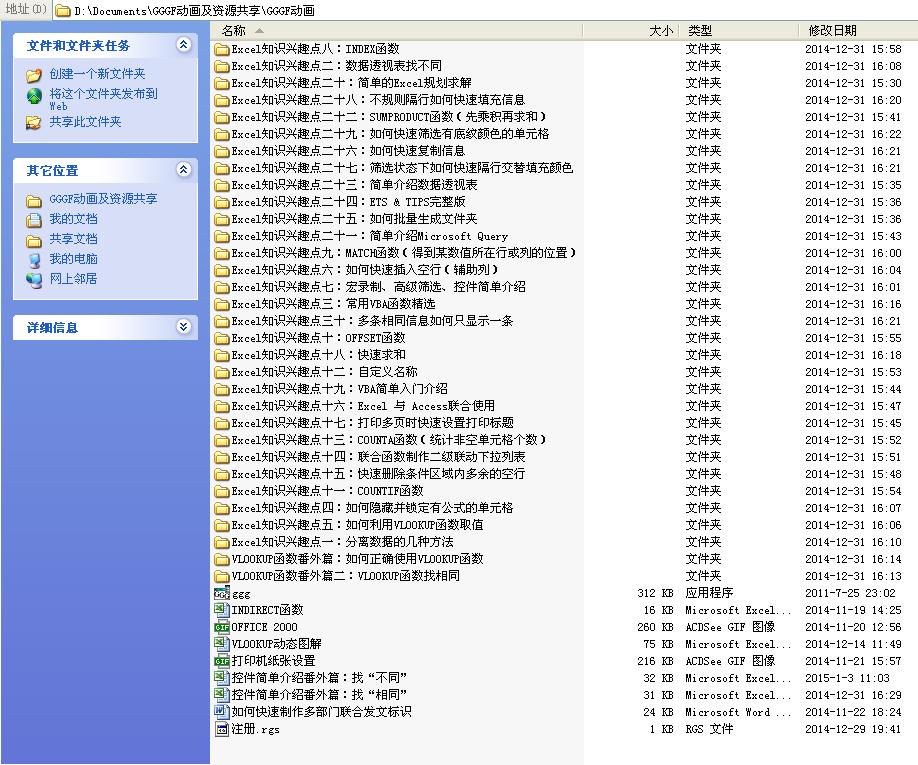Click the VLOOKUP动态图解 Excel file icon

(222, 644)
